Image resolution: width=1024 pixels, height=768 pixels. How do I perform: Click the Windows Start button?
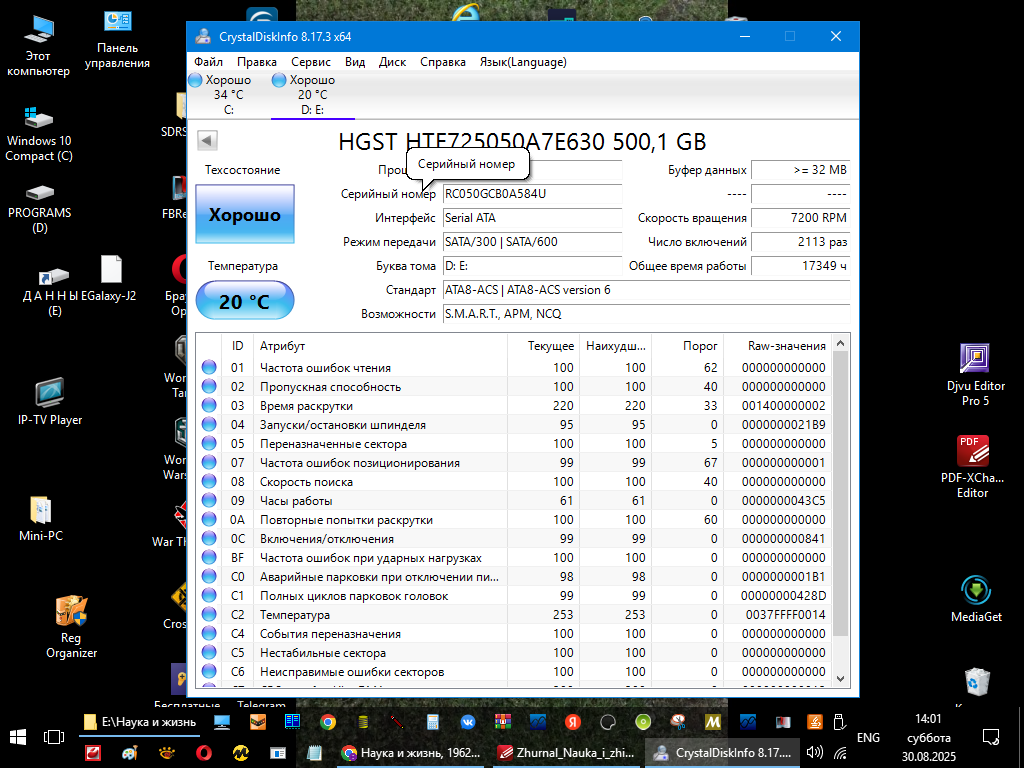coord(18,738)
